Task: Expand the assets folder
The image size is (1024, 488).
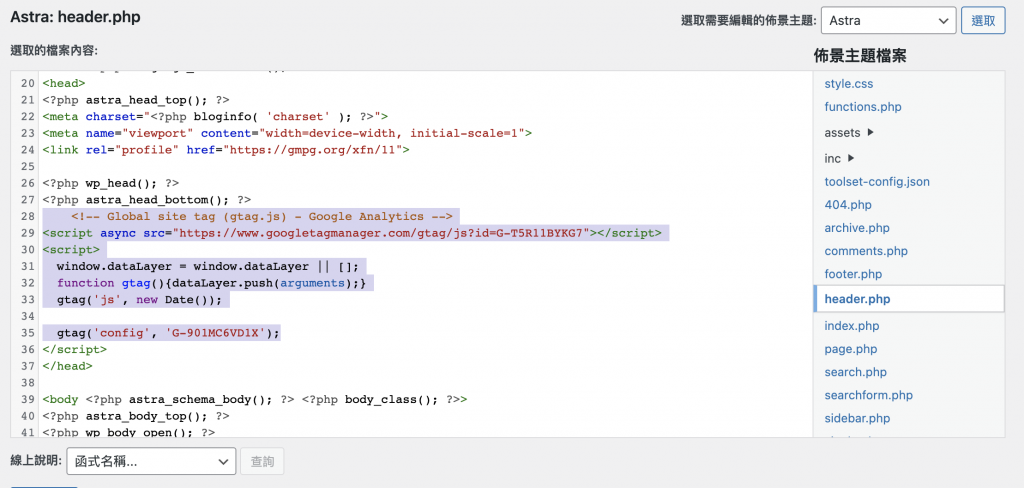Action: (x=848, y=133)
